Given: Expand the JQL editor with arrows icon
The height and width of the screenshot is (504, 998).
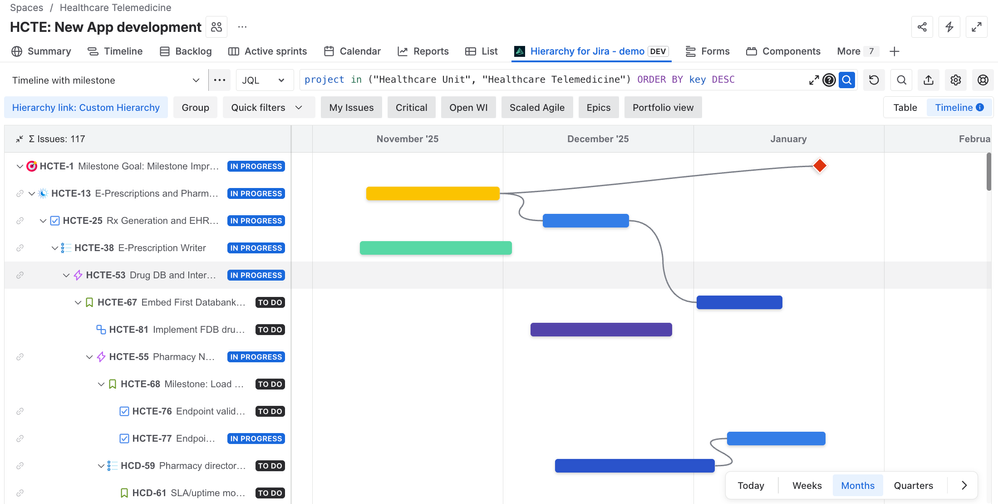Looking at the screenshot, I should 814,80.
